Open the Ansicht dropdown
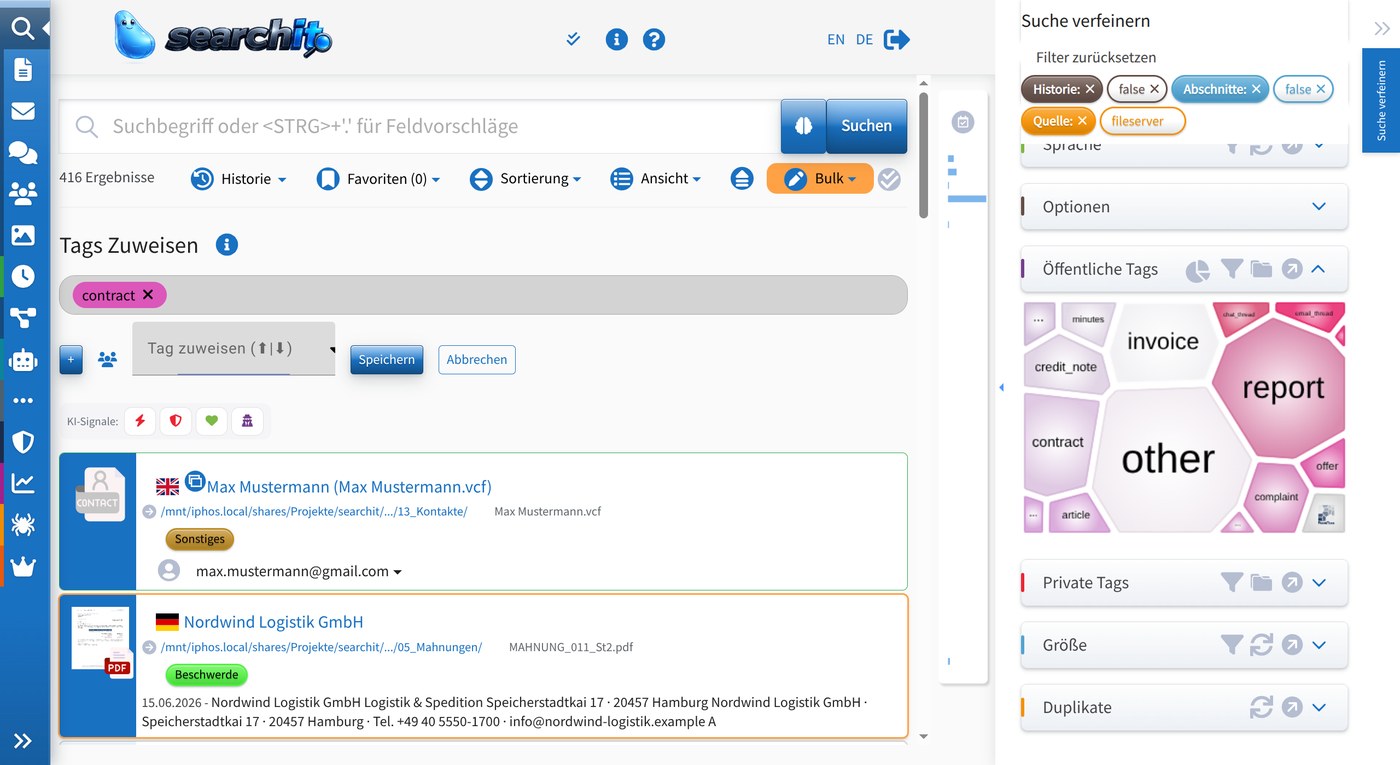 pyautogui.click(x=655, y=179)
